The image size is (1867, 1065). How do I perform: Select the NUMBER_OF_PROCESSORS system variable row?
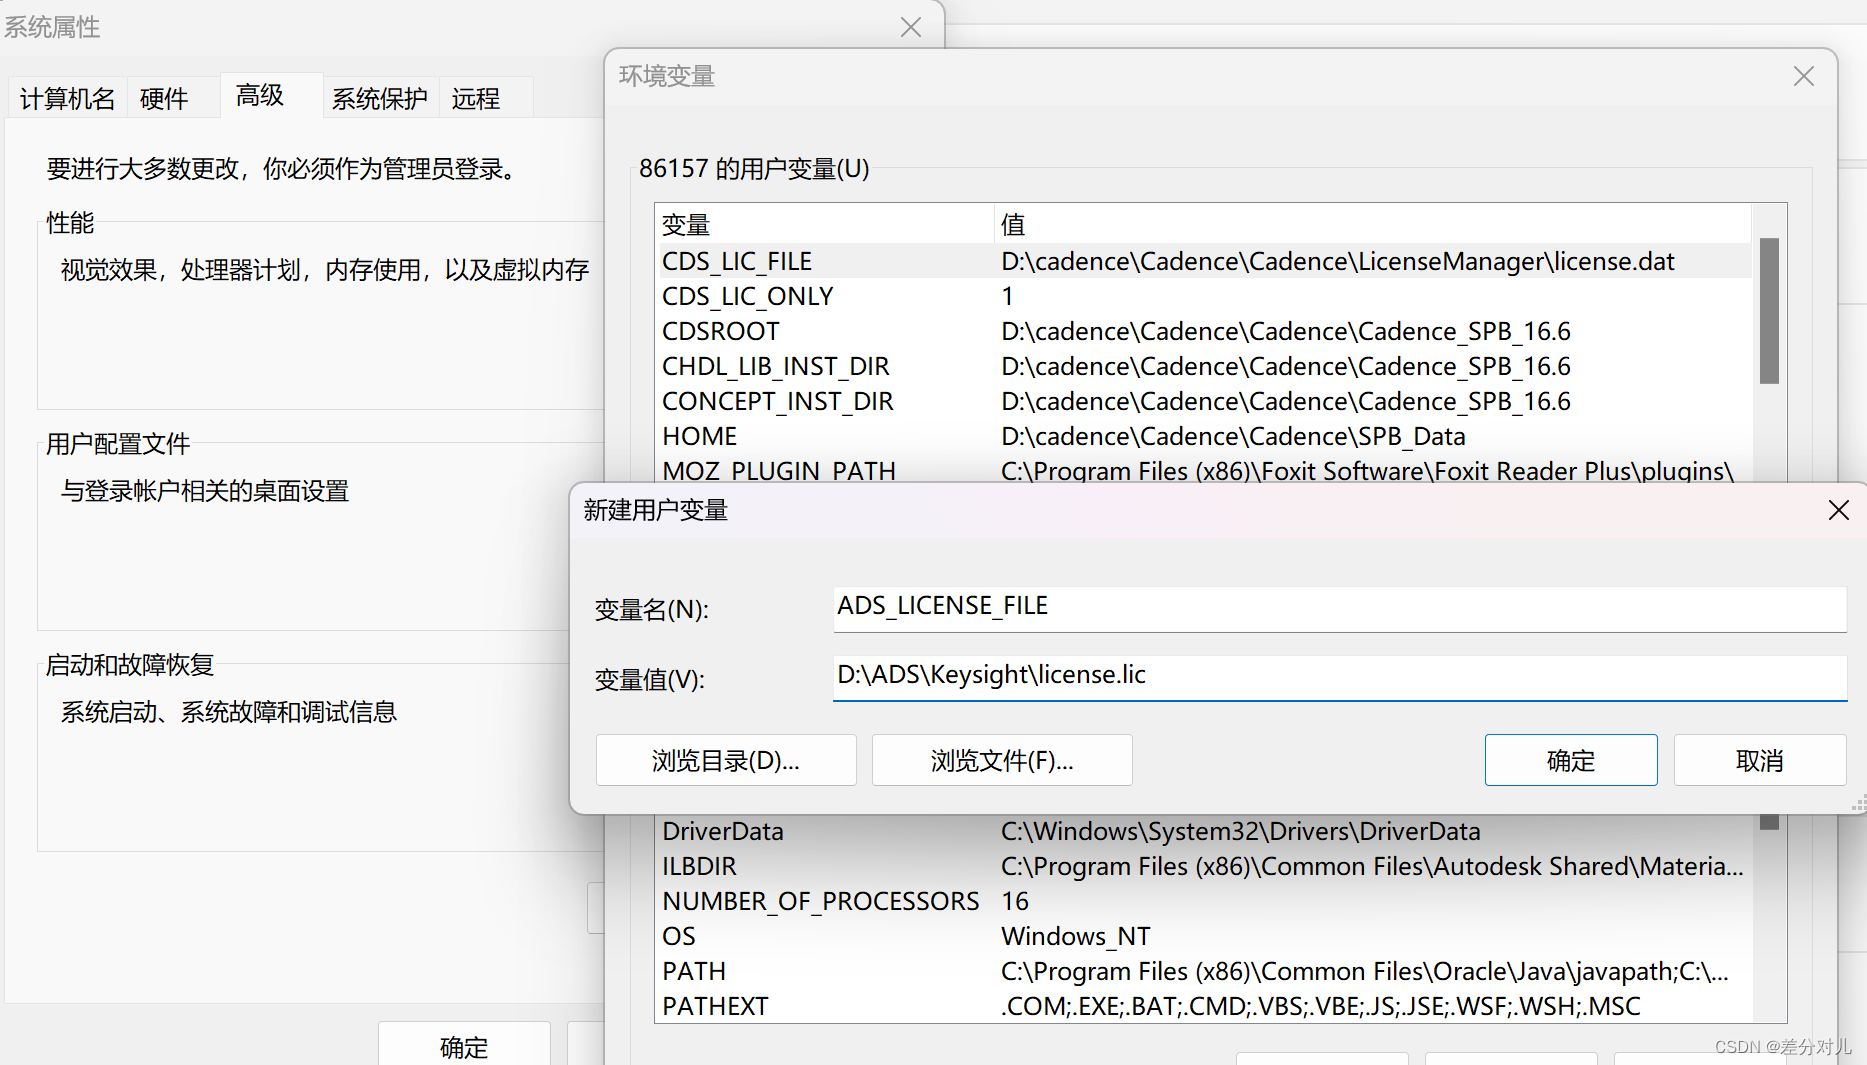pos(1205,901)
